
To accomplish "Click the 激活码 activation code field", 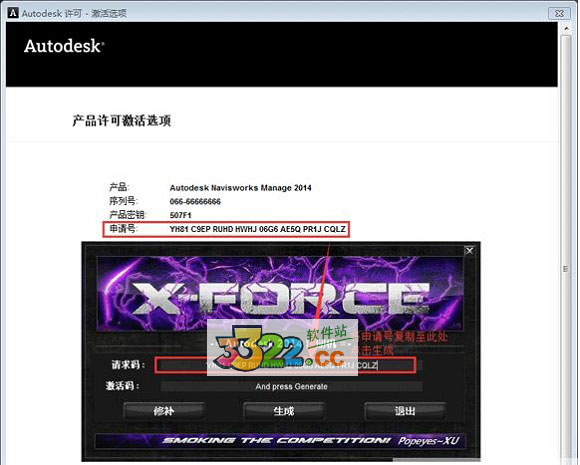I will click(x=291, y=386).
